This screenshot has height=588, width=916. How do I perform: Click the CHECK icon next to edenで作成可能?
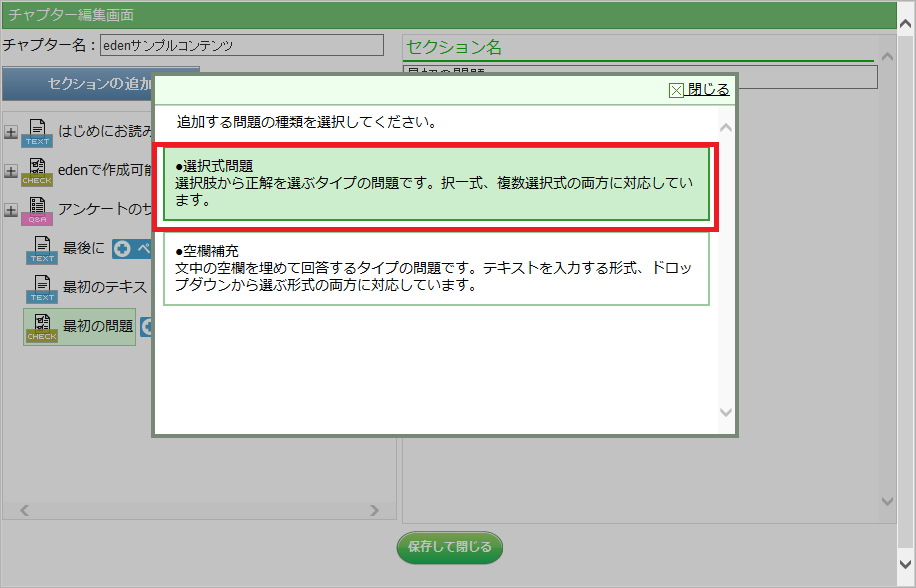(x=37, y=172)
